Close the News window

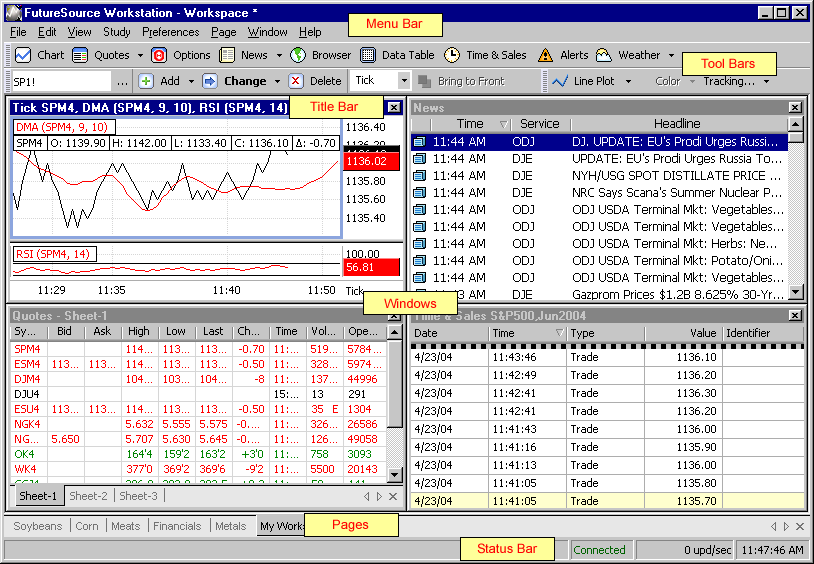(x=795, y=108)
